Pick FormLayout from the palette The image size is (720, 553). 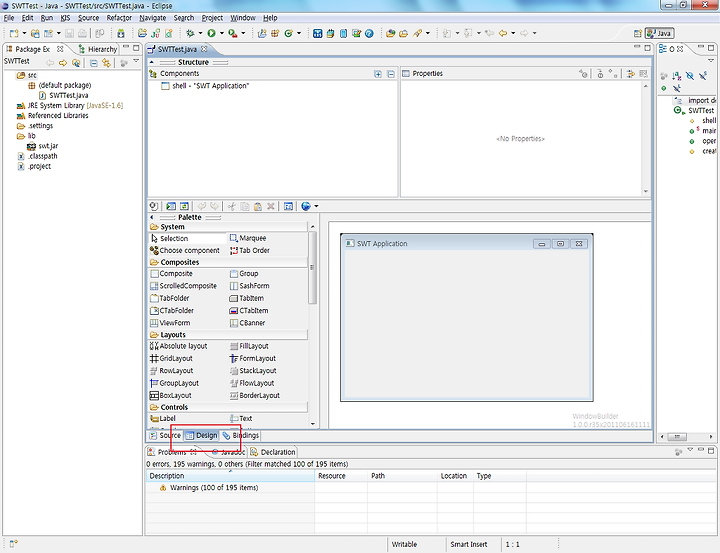click(253, 358)
